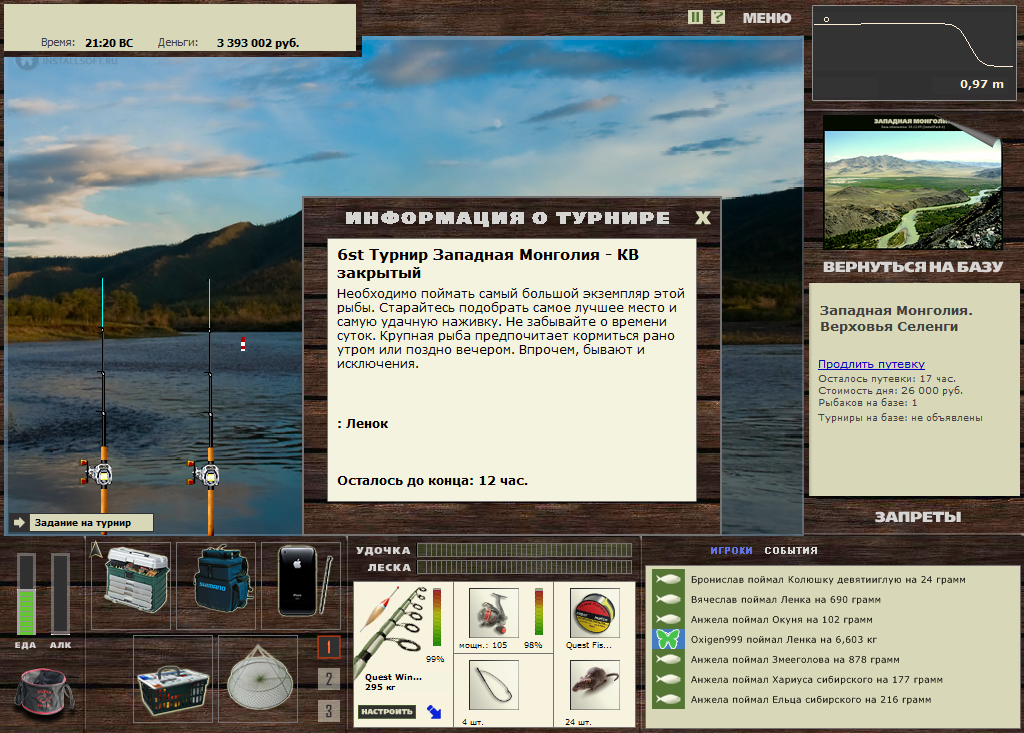Select the fishing line spool slot
This screenshot has height=733, width=1024.
(x=594, y=613)
